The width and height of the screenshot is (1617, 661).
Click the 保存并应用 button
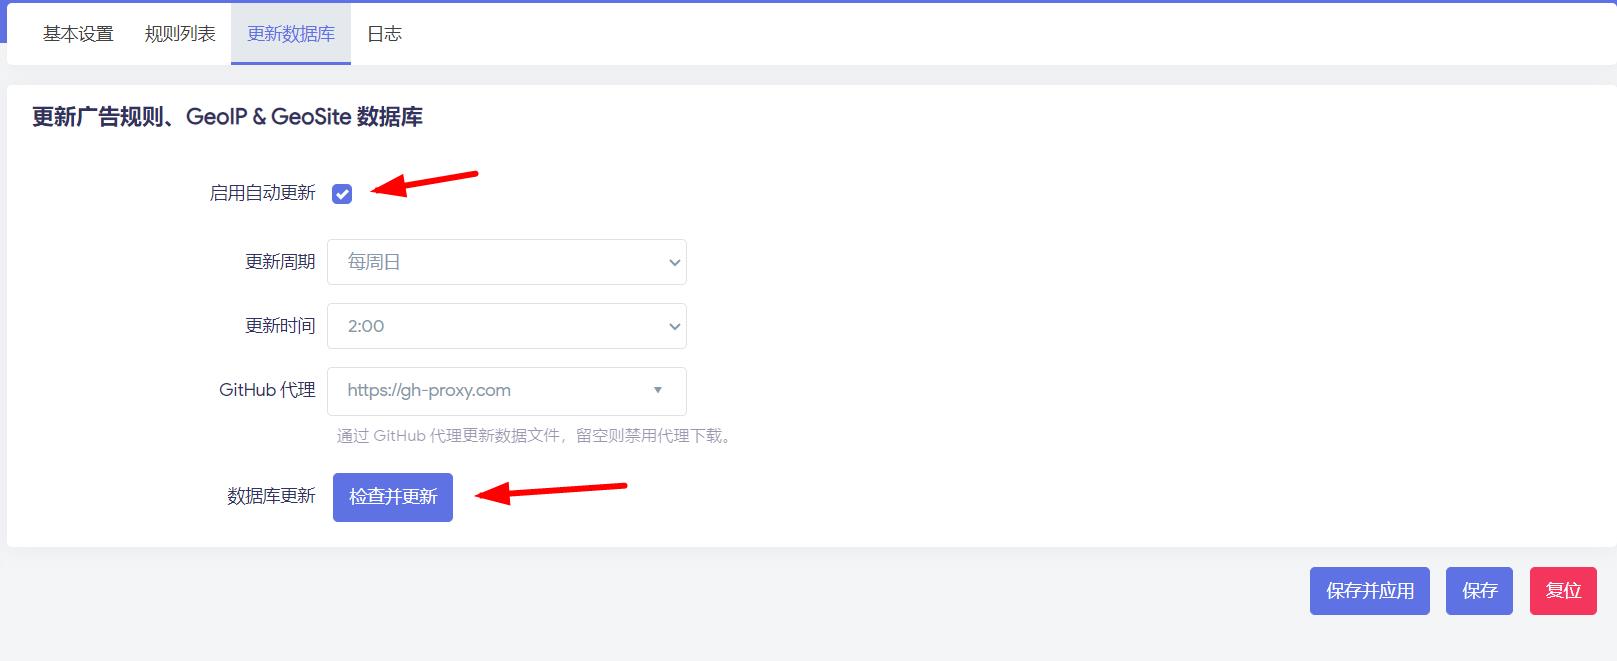coord(1370,591)
